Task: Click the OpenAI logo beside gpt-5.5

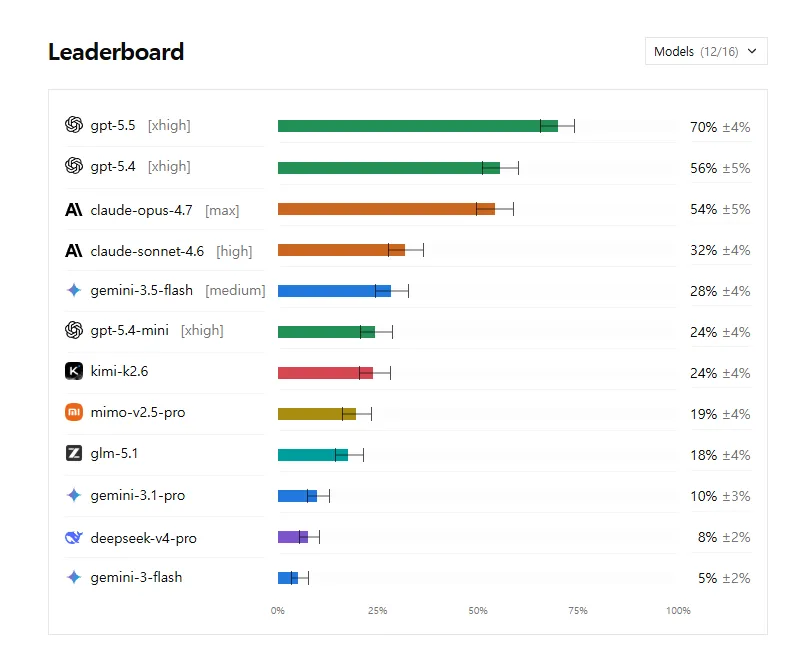Action: [74, 125]
